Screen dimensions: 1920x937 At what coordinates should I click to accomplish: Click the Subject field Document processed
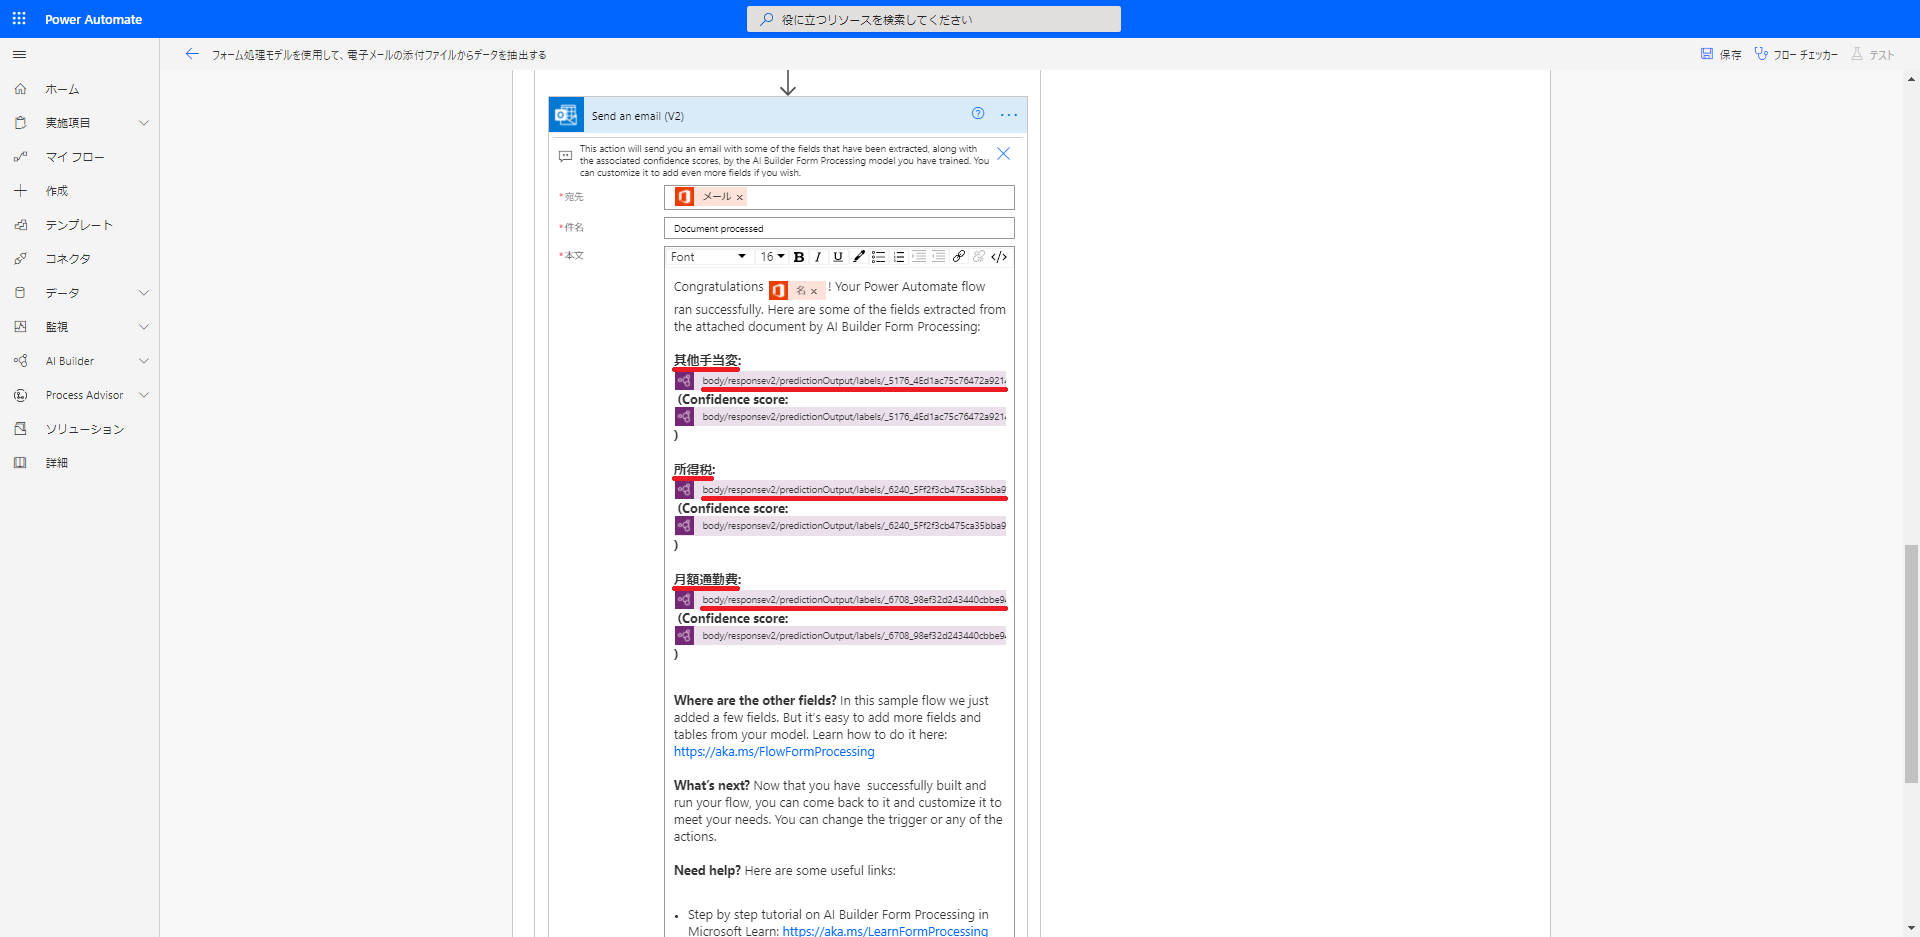tap(839, 228)
